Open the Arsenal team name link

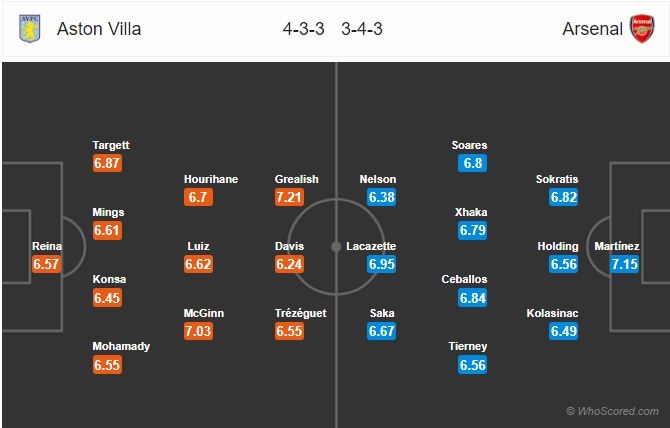tap(593, 29)
